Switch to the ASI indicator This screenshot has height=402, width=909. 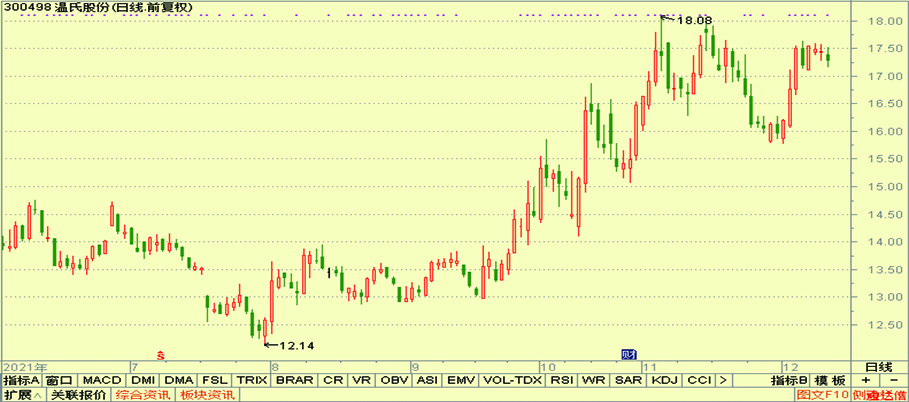click(x=427, y=381)
